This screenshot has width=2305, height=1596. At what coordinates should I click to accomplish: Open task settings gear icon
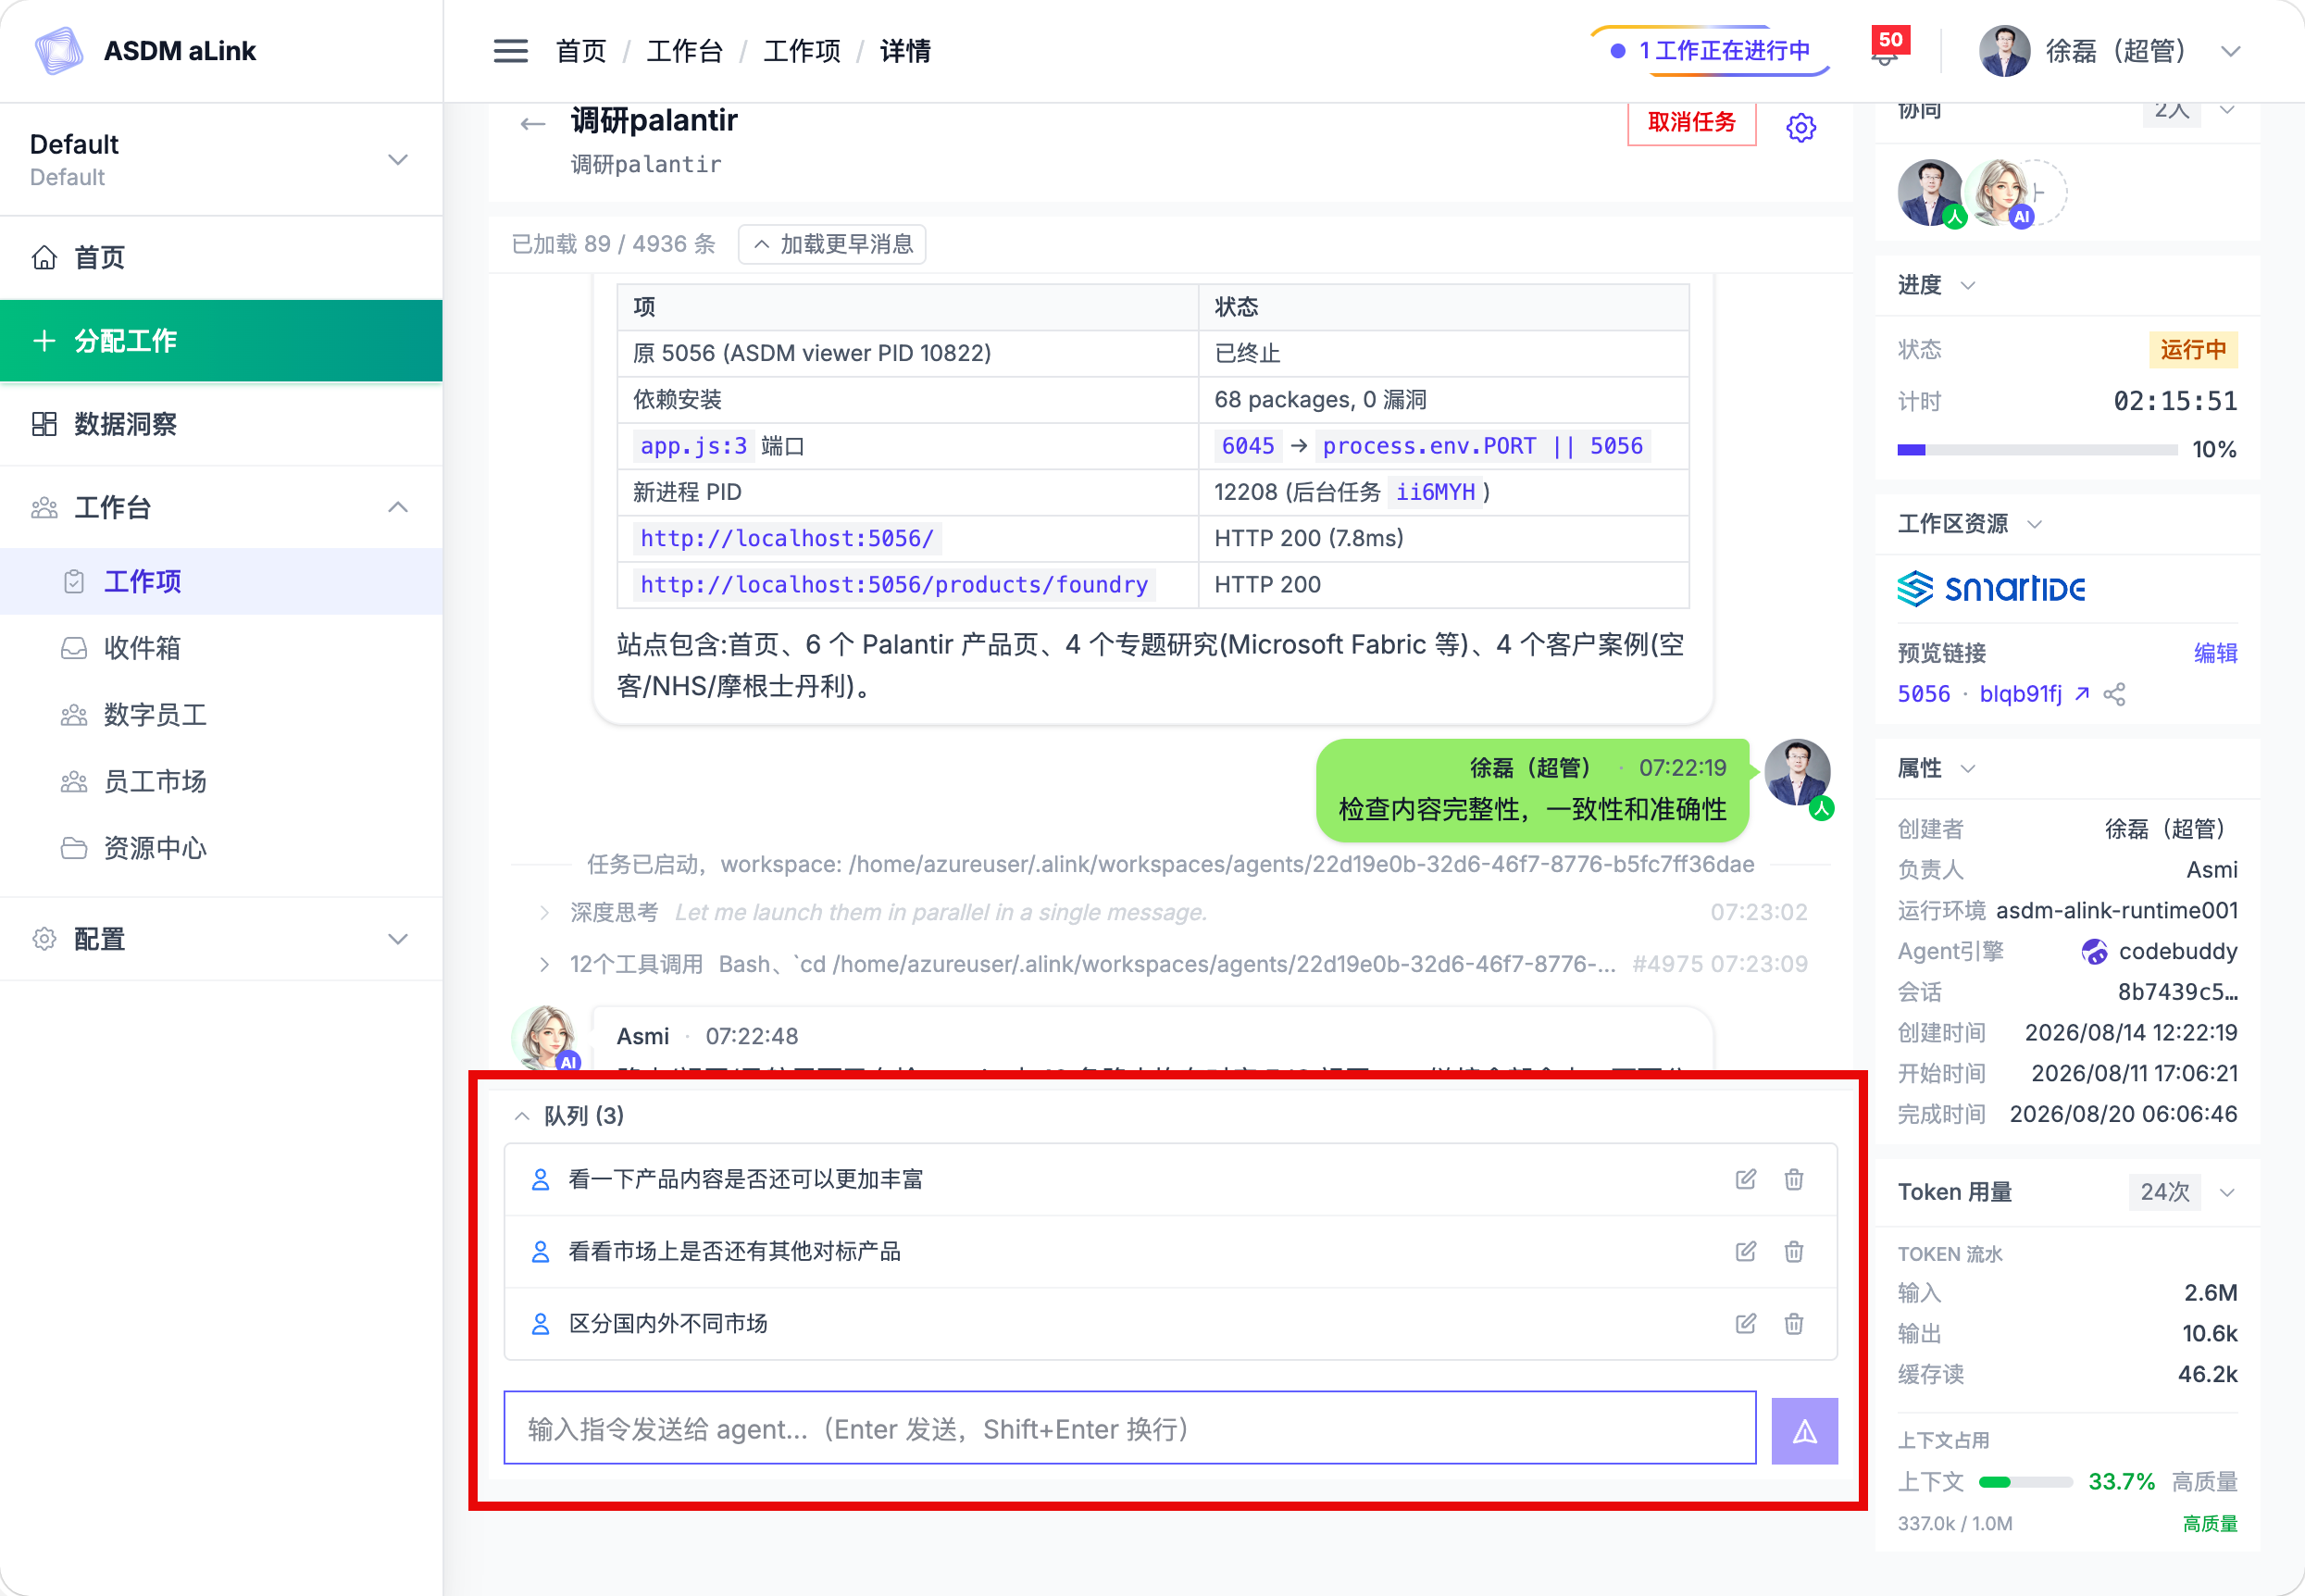[x=1801, y=127]
